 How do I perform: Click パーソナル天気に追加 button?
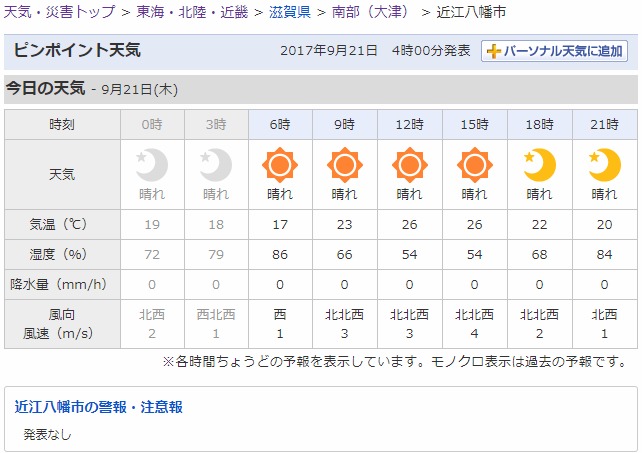pyautogui.click(x=554, y=51)
